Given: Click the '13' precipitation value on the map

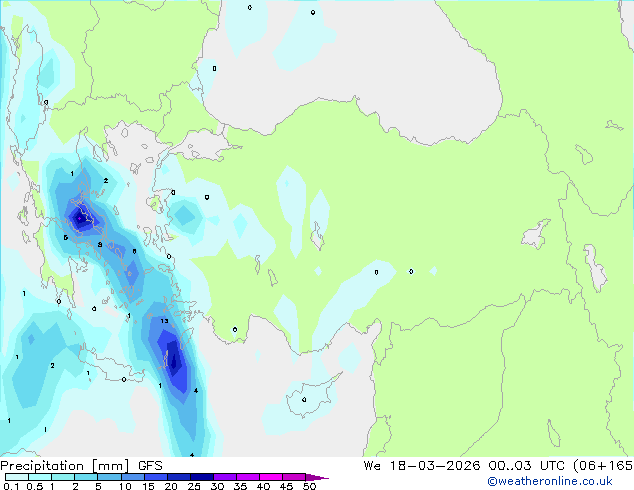Looking at the screenshot, I should pos(164,321).
